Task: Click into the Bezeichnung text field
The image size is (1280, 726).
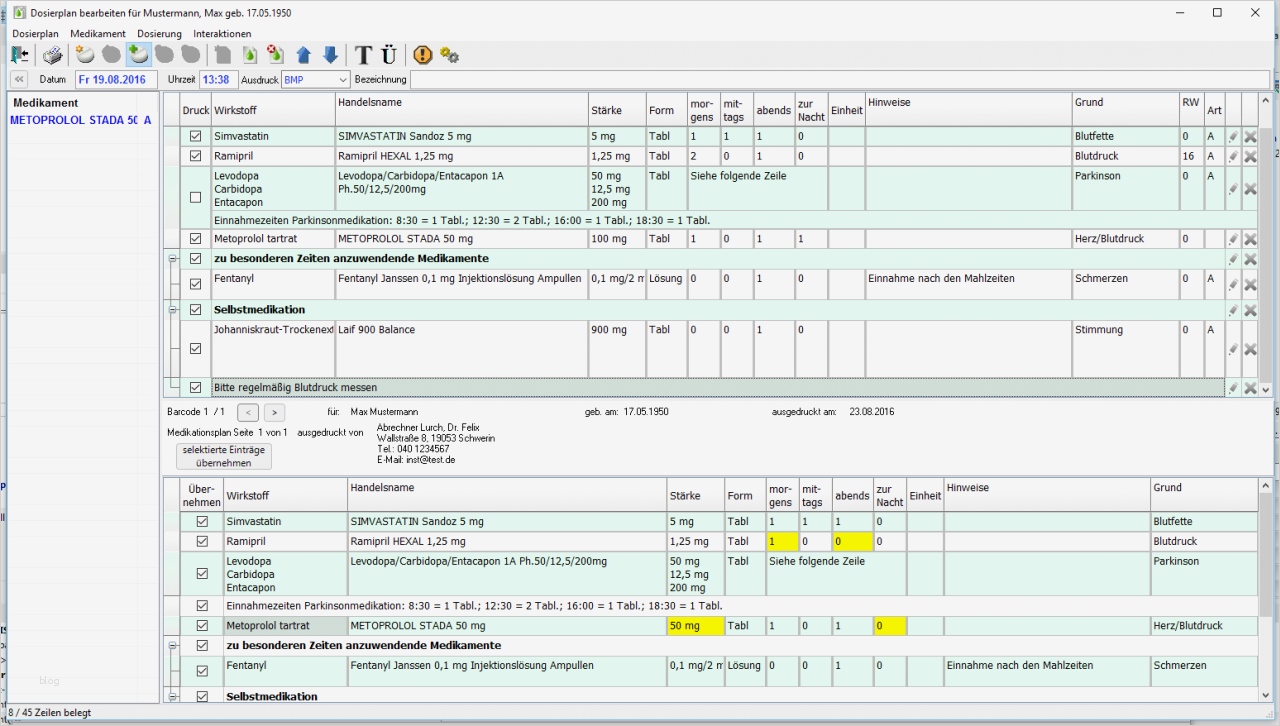Action: [840, 80]
